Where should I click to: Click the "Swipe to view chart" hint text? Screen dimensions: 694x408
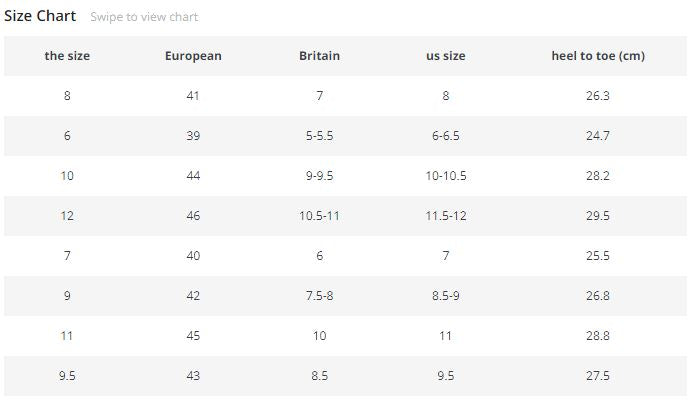(x=144, y=17)
